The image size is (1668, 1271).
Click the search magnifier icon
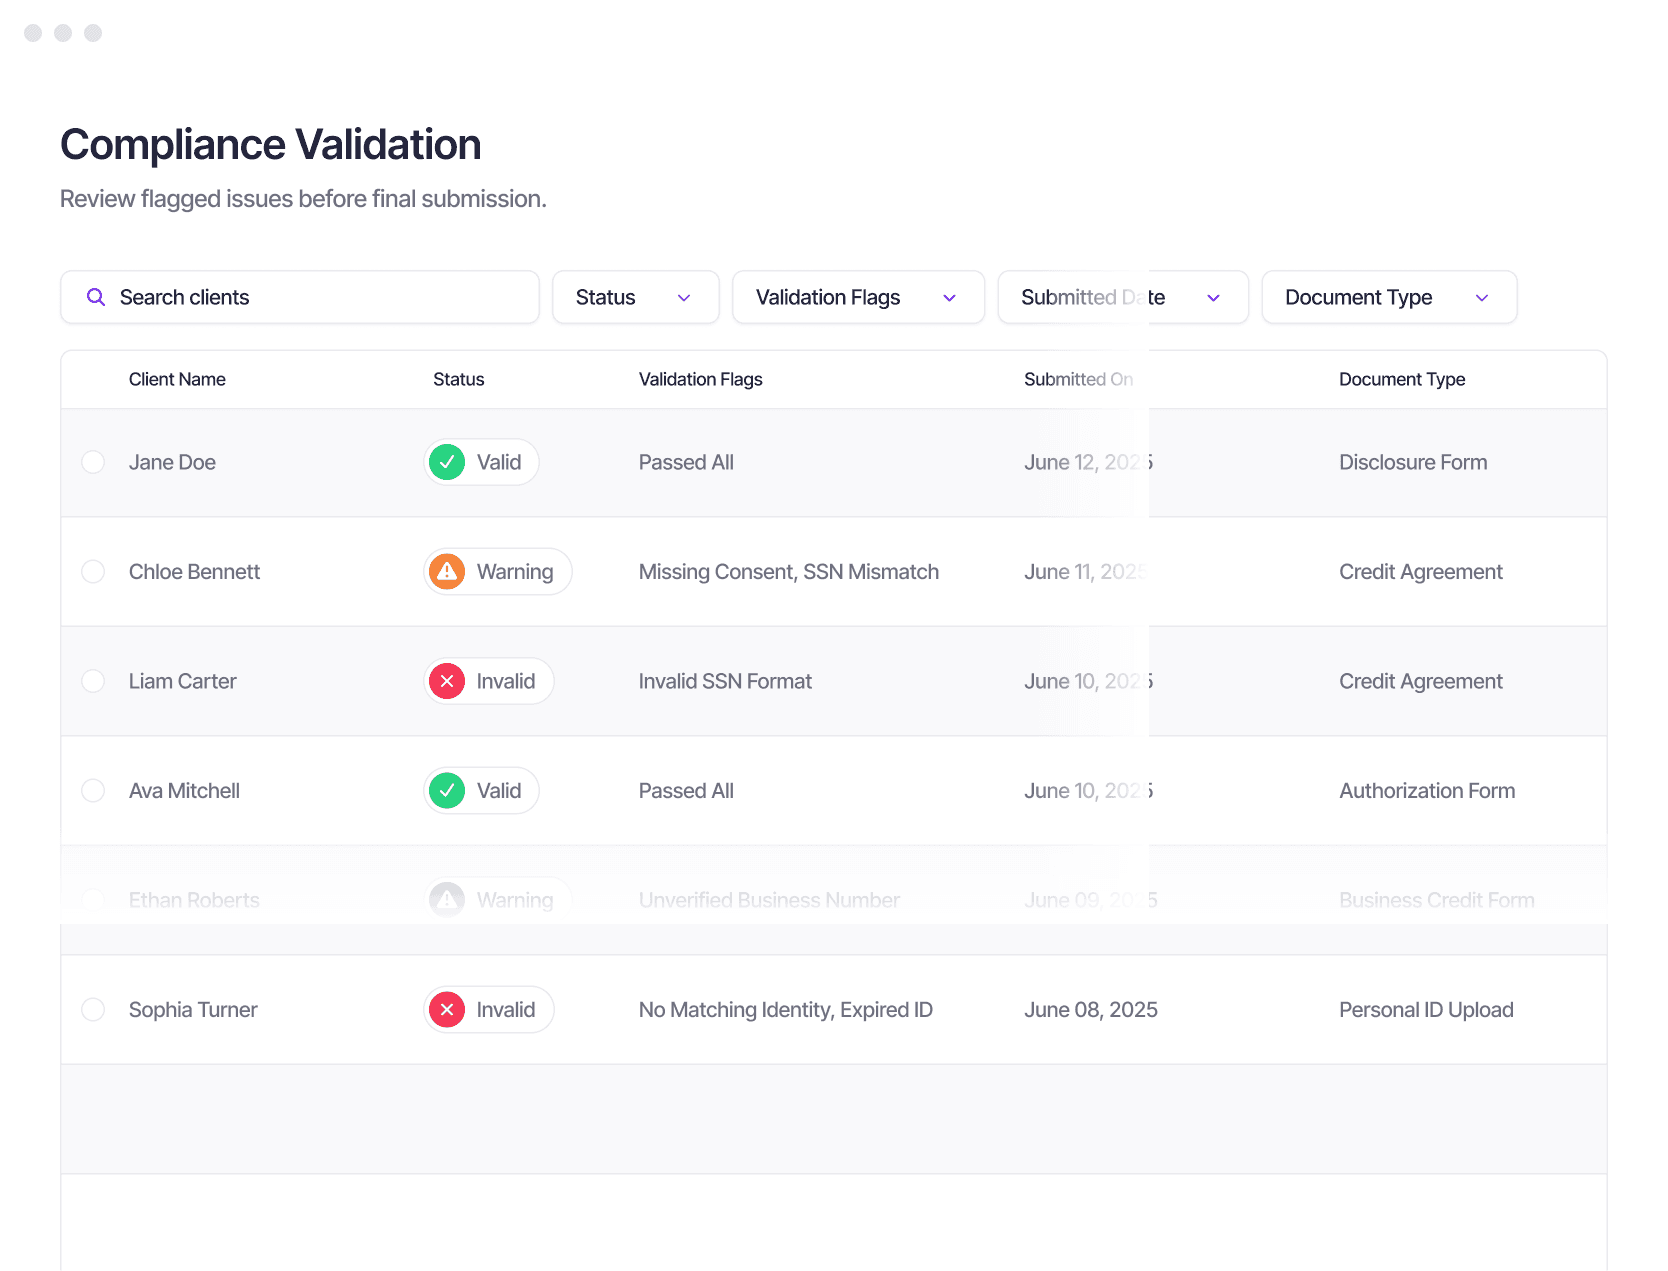pyautogui.click(x=96, y=297)
